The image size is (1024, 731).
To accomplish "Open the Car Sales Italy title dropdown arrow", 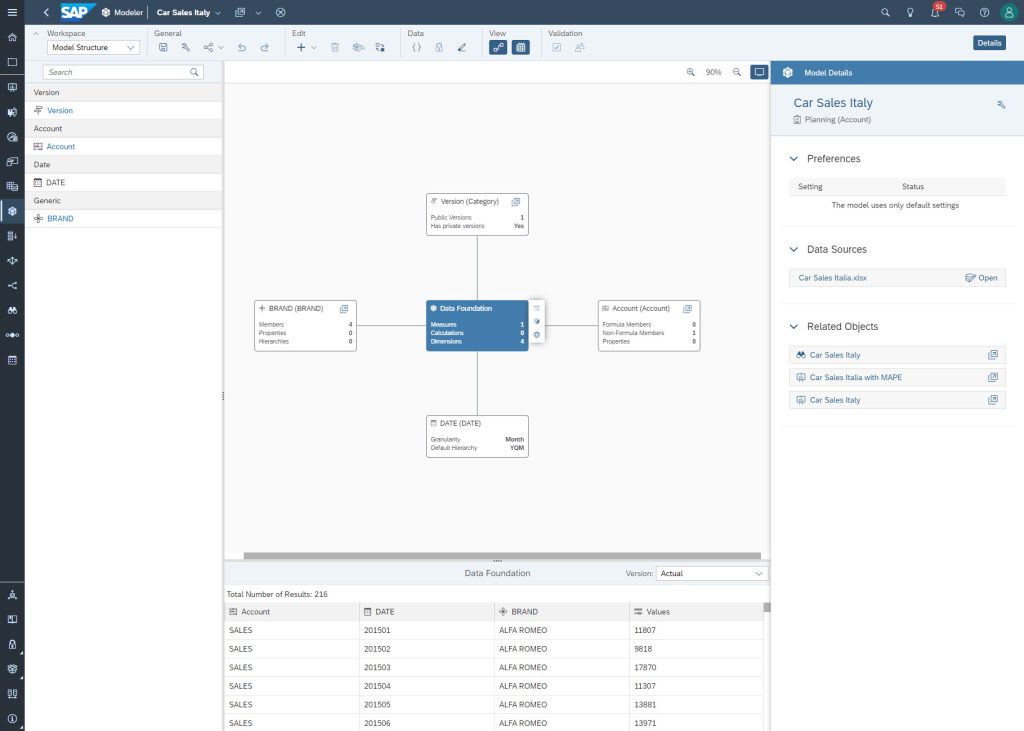I will pos(218,12).
